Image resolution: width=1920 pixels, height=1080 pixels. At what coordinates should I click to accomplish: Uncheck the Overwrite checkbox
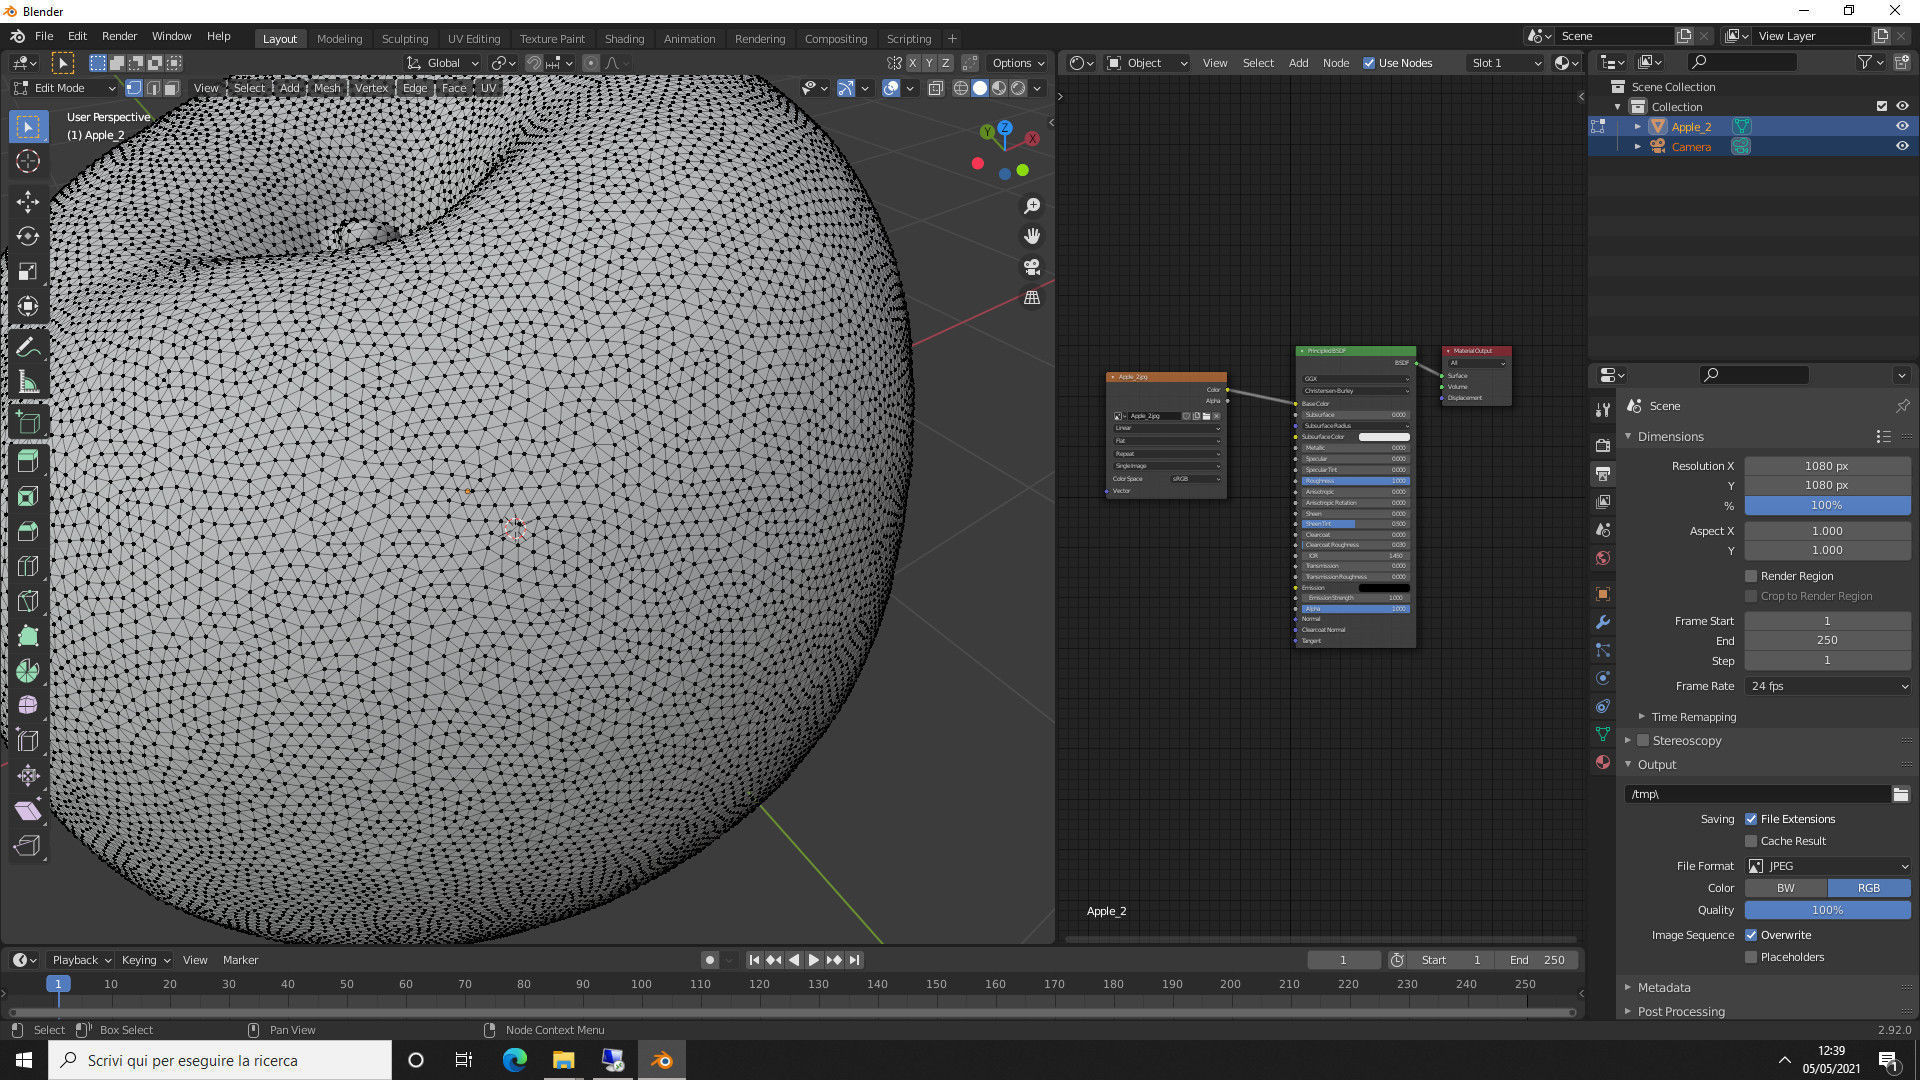point(1751,935)
